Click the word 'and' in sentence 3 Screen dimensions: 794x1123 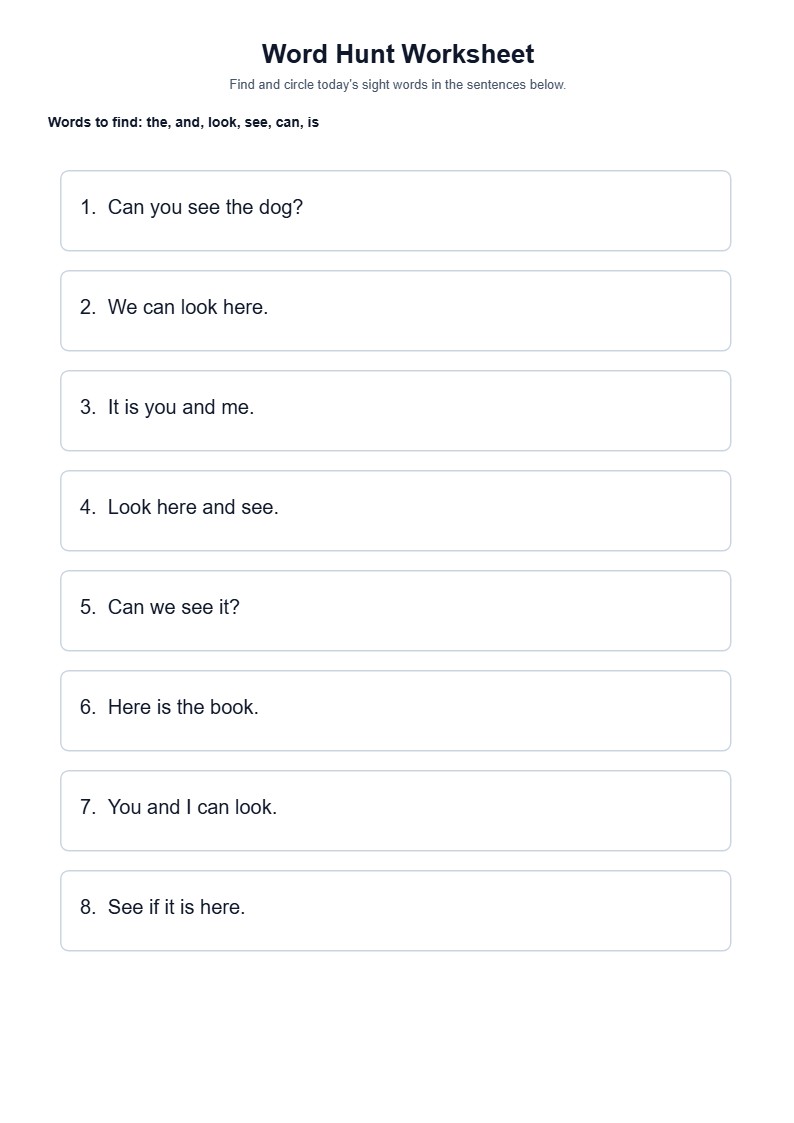coord(198,408)
